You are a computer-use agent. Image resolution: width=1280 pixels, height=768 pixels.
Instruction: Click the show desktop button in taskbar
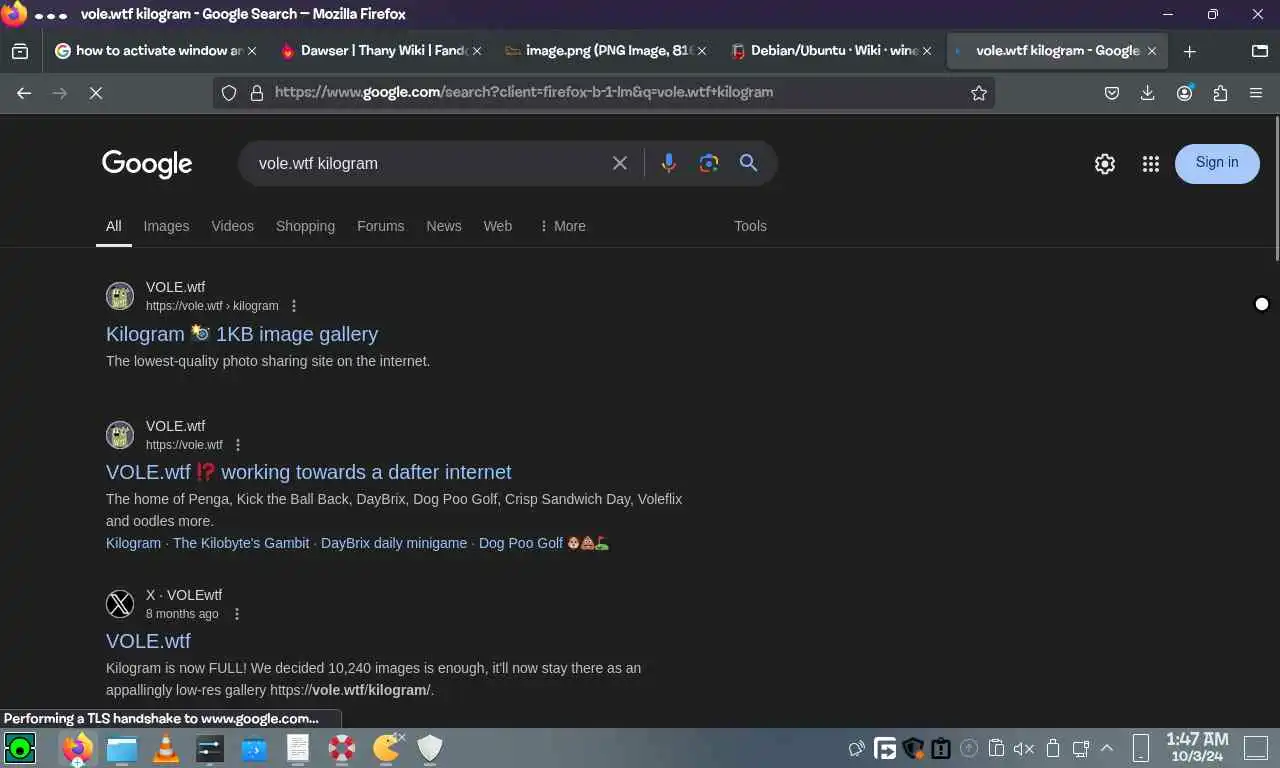(1256, 748)
